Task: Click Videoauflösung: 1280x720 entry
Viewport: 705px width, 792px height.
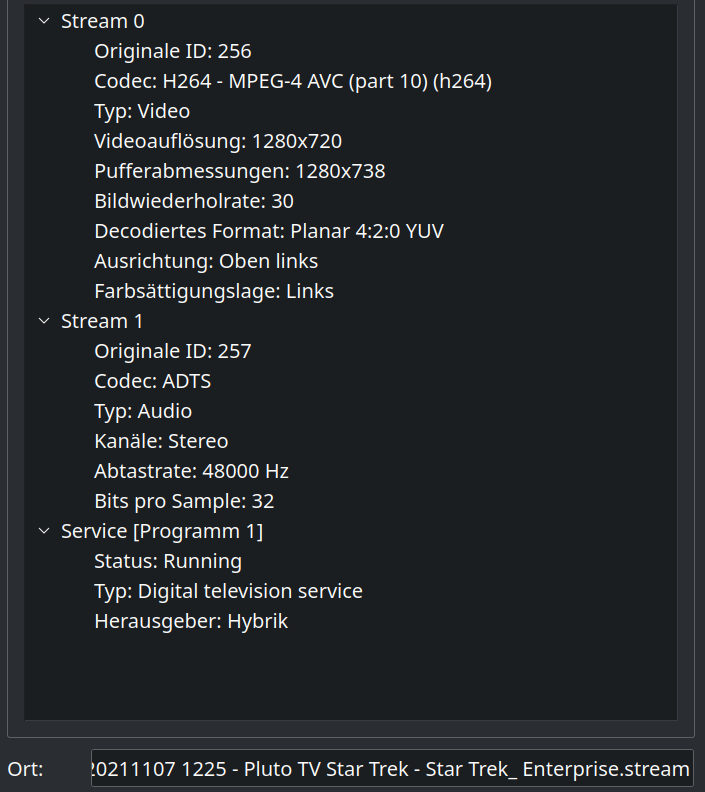Action: click(218, 141)
